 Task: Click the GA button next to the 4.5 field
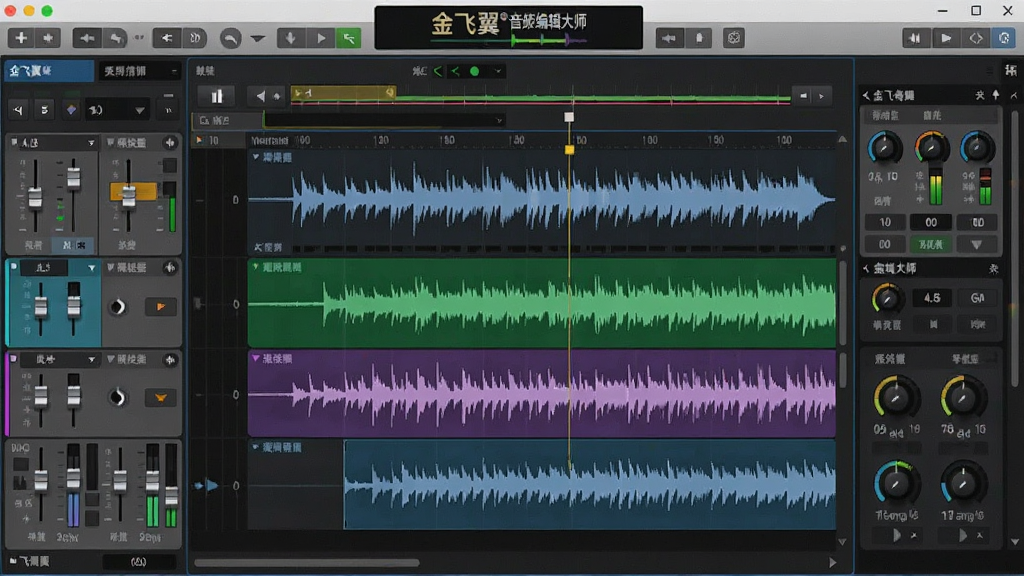[978, 298]
